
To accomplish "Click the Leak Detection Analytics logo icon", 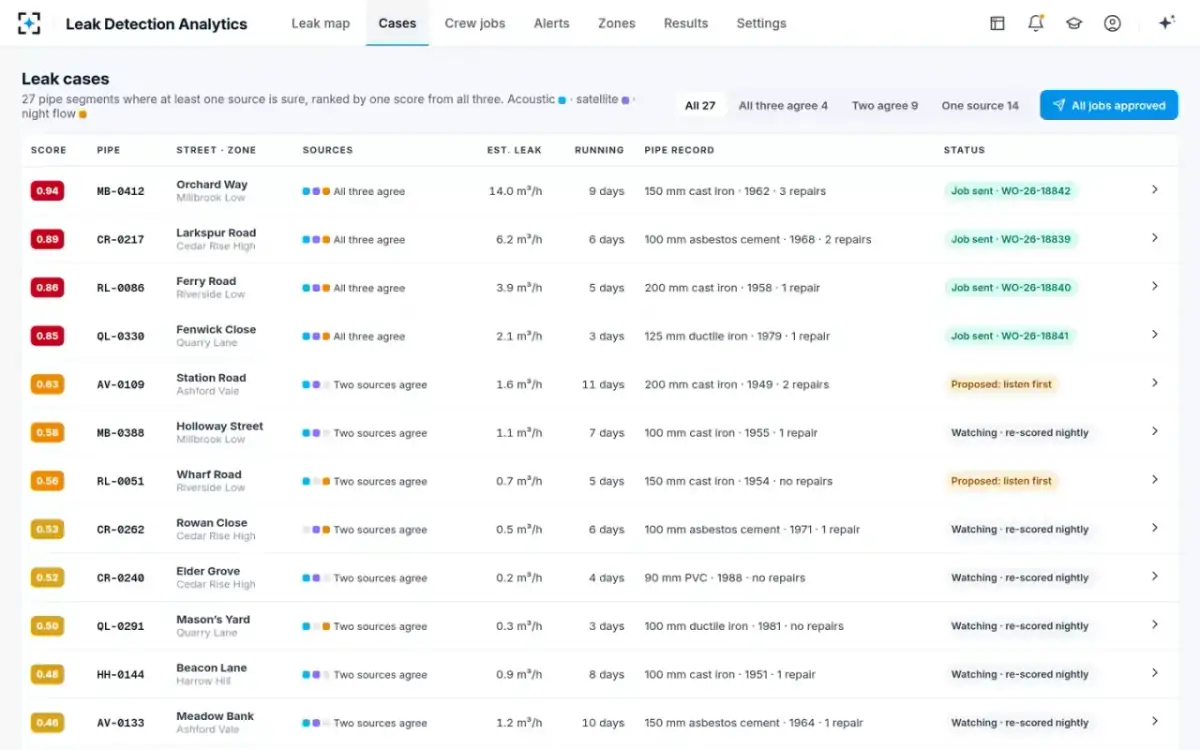I will (29, 23).
